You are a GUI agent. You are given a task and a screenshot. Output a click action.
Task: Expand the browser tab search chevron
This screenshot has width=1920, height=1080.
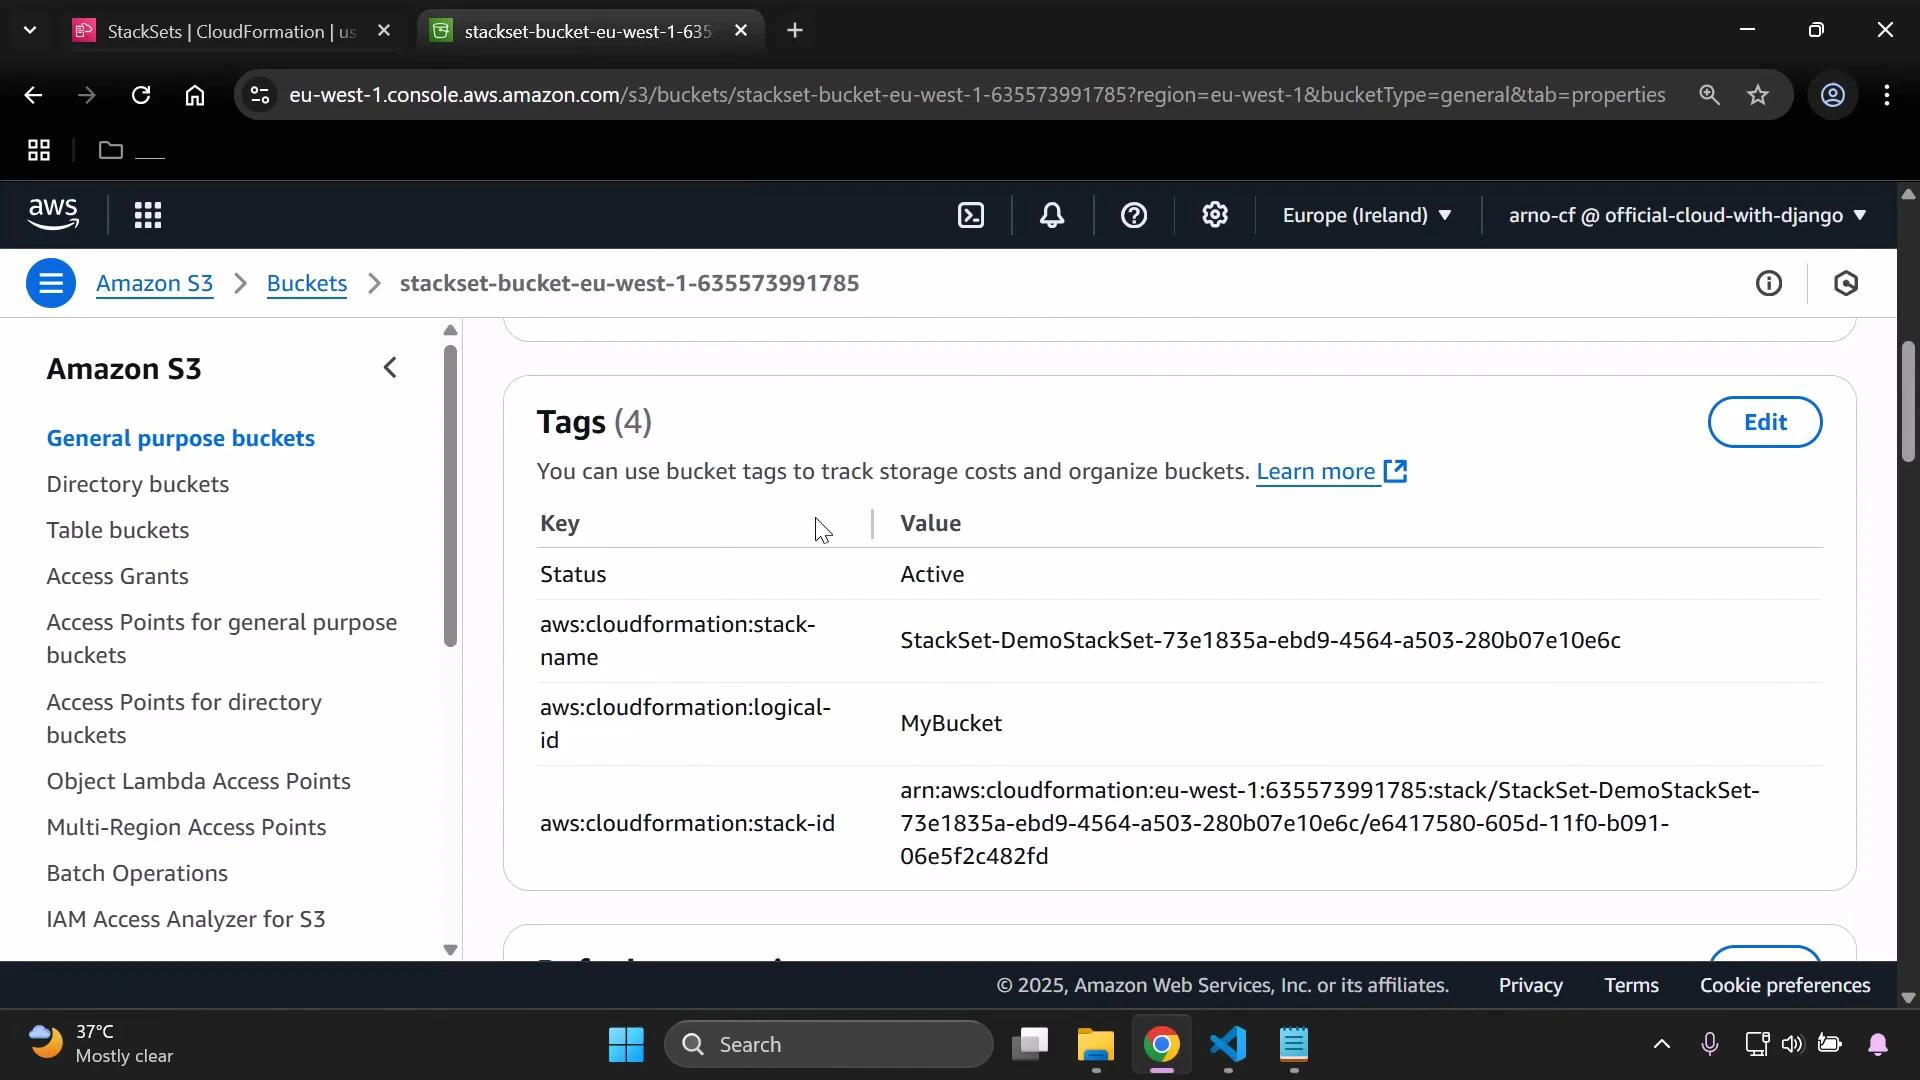click(x=30, y=30)
